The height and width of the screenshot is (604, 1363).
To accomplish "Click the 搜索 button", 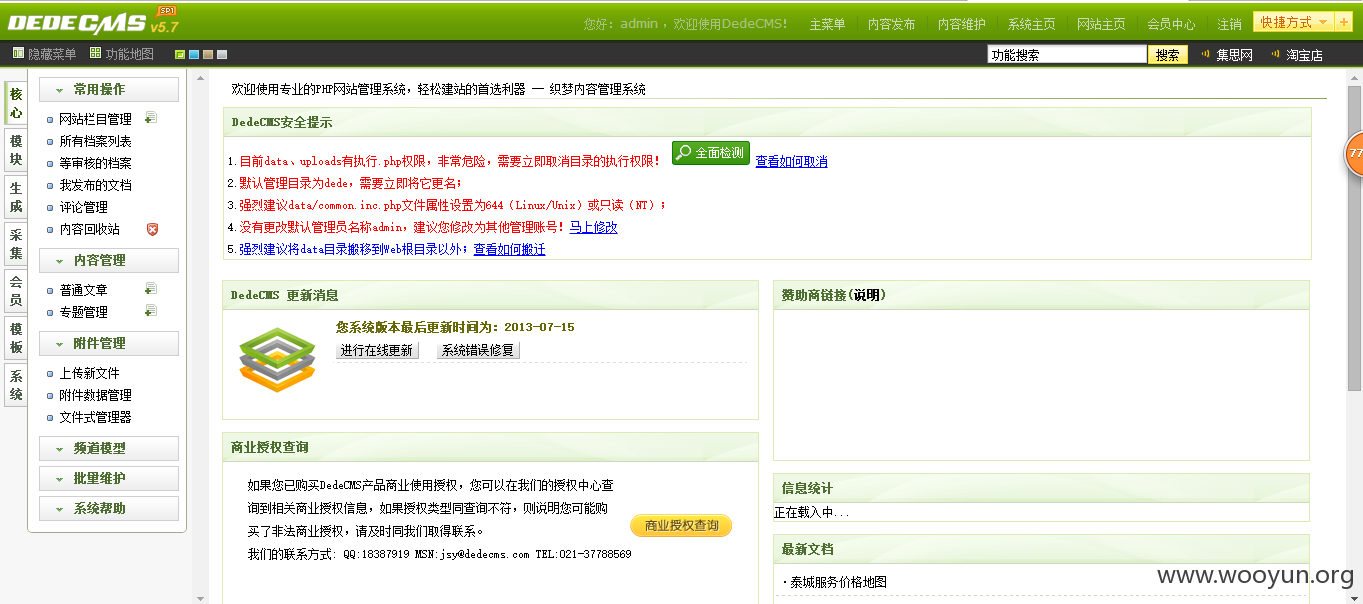I will coord(1167,55).
